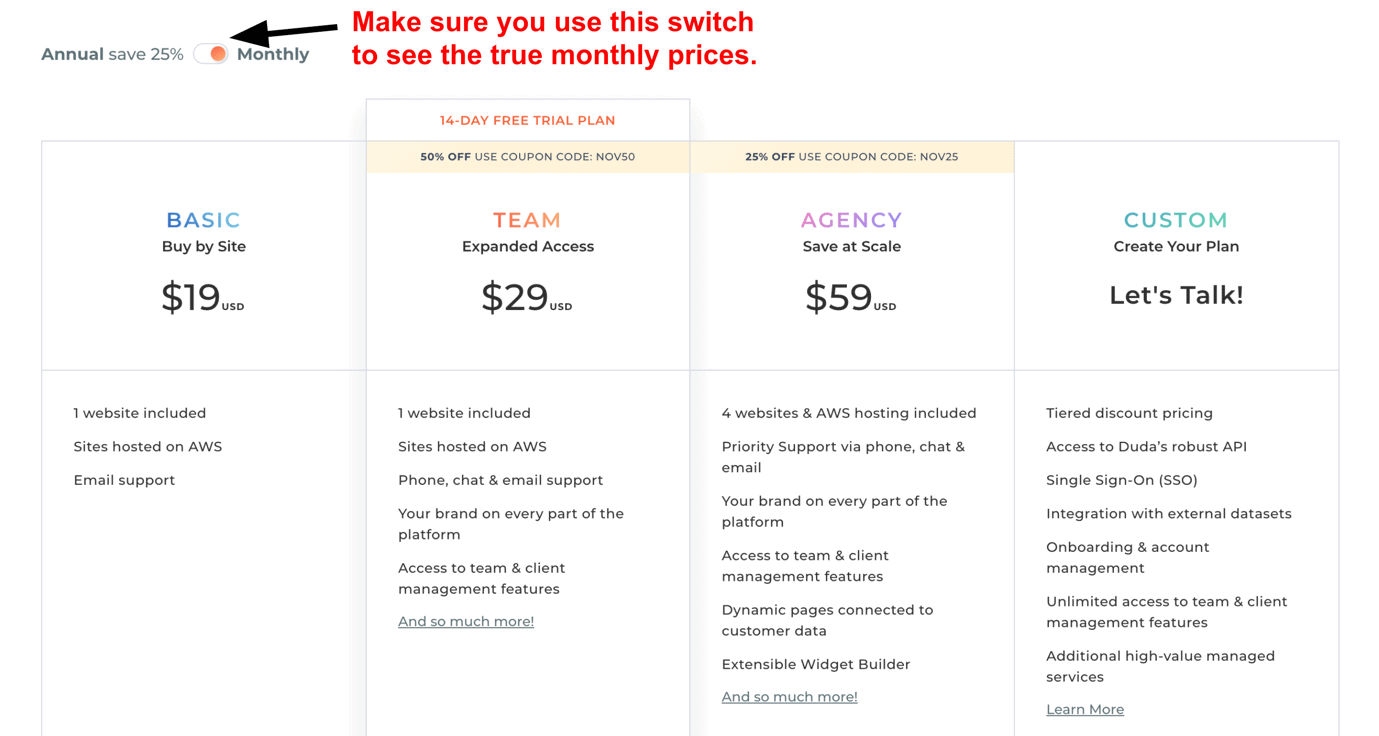Follow the Custom plan Learn More link
1379x736 pixels.
tap(1085, 709)
